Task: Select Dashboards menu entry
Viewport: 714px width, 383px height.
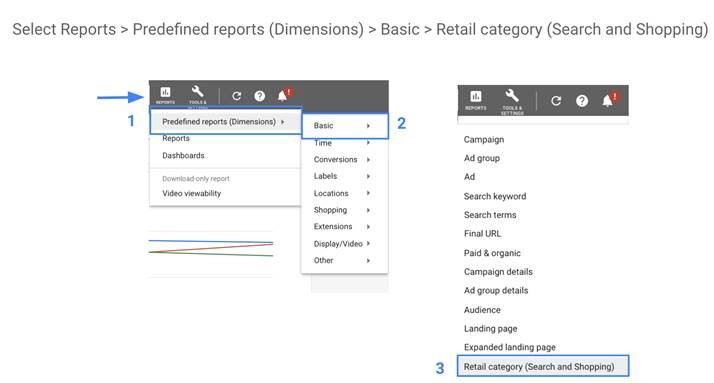Action: [183, 156]
